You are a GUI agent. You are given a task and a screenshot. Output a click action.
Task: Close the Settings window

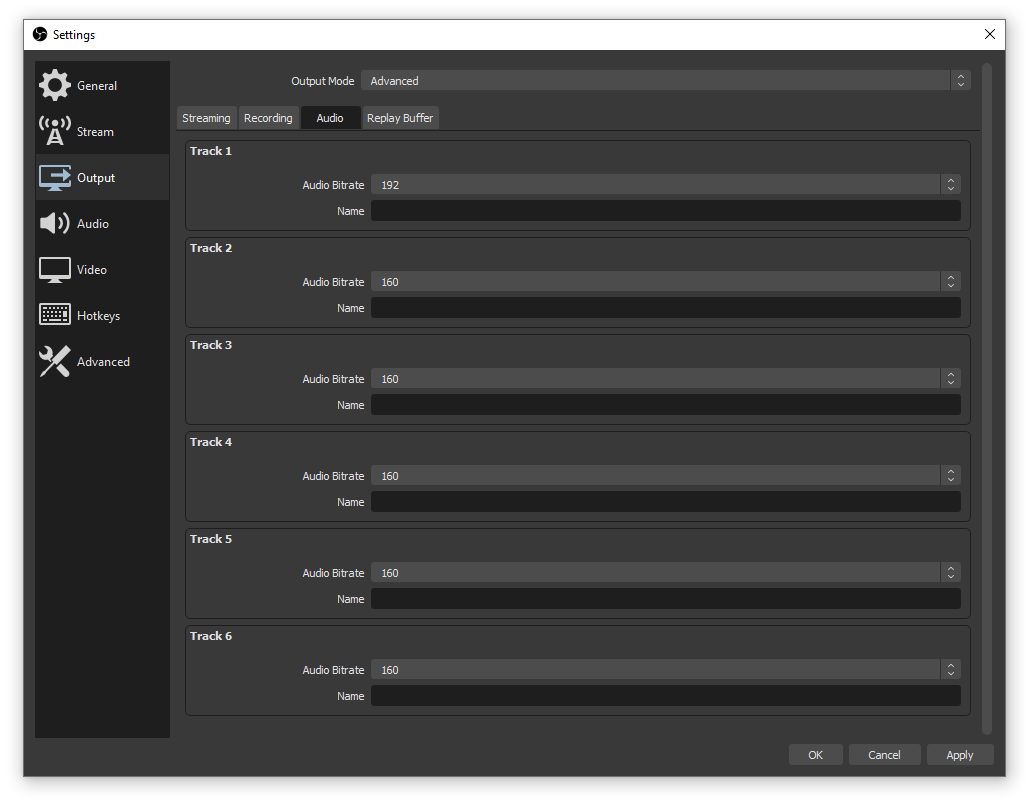(x=989, y=34)
